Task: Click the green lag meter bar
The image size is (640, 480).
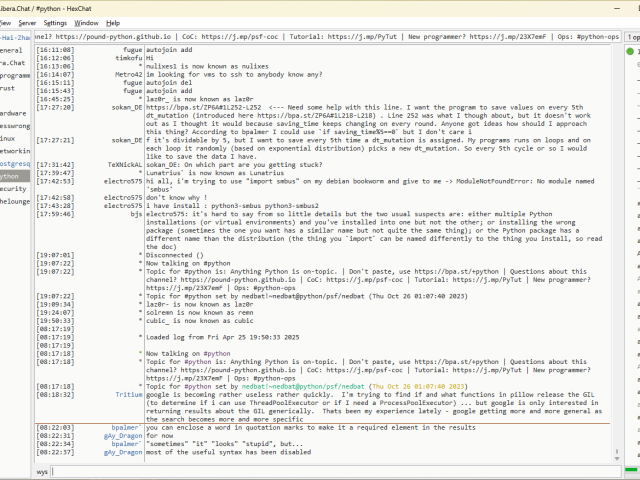Action: 632,470
